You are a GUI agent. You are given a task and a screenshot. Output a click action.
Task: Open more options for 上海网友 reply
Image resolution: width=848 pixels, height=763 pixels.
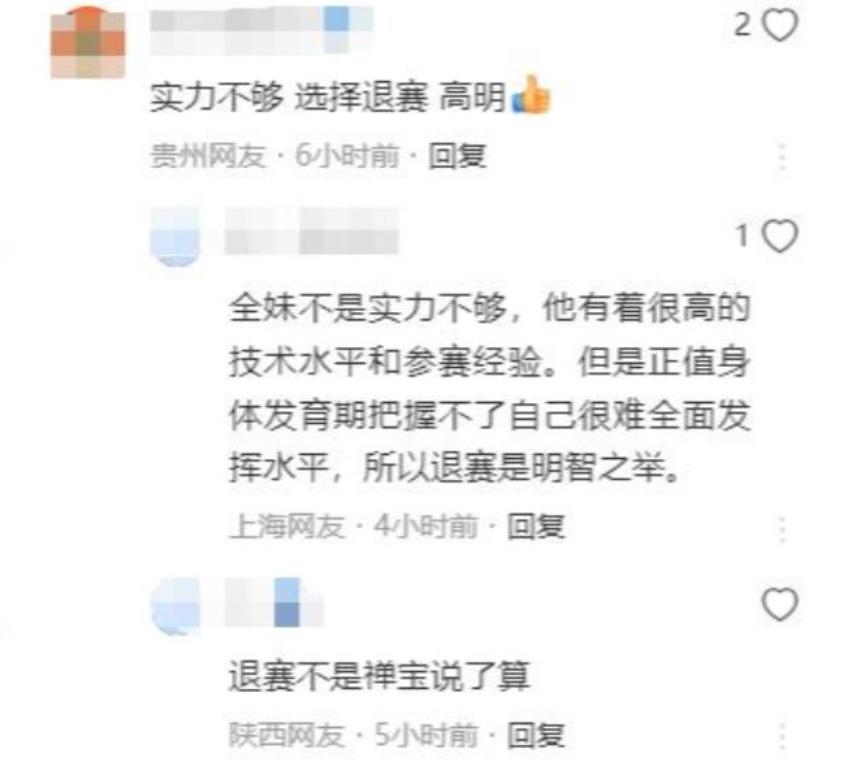click(x=782, y=529)
